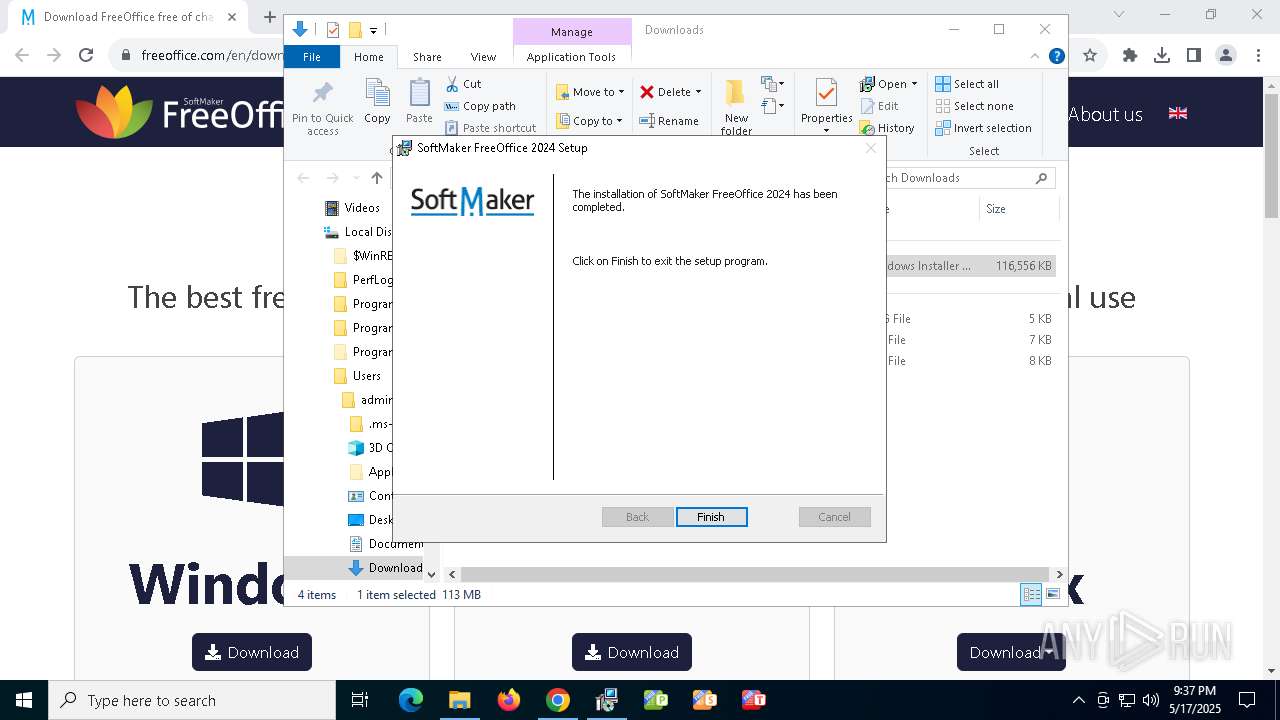Collapse the Explorer ribbon with the chevron
This screenshot has height=720, width=1280.
[x=1035, y=56]
